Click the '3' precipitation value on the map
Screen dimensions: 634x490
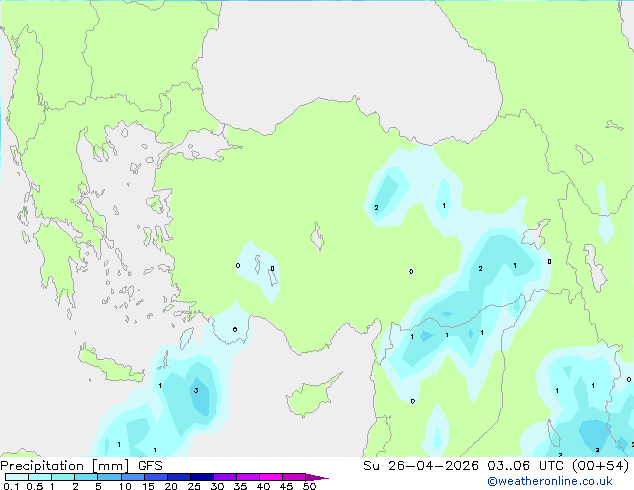coord(196,391)
